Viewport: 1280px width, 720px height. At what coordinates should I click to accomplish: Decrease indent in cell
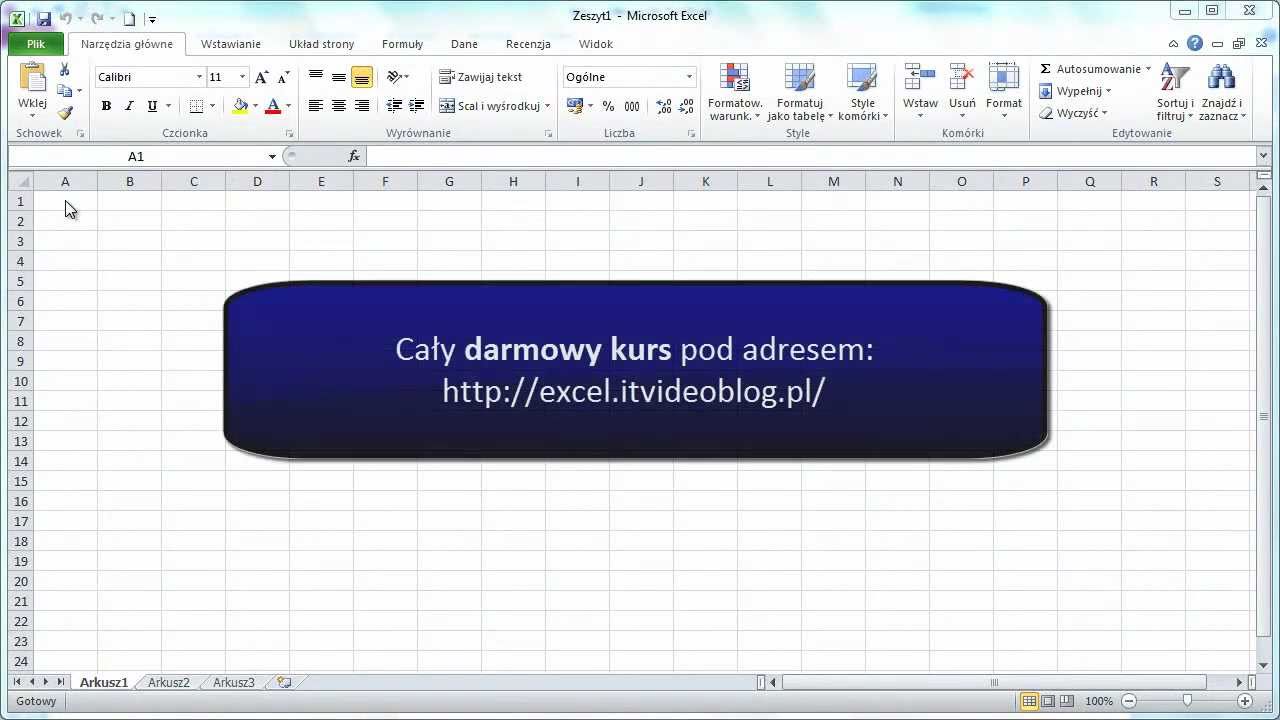pyautogui.click(x=394, y=106)
